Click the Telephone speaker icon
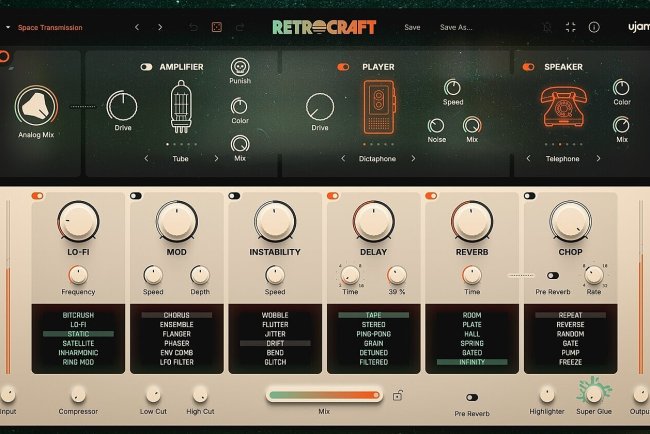 563,107
